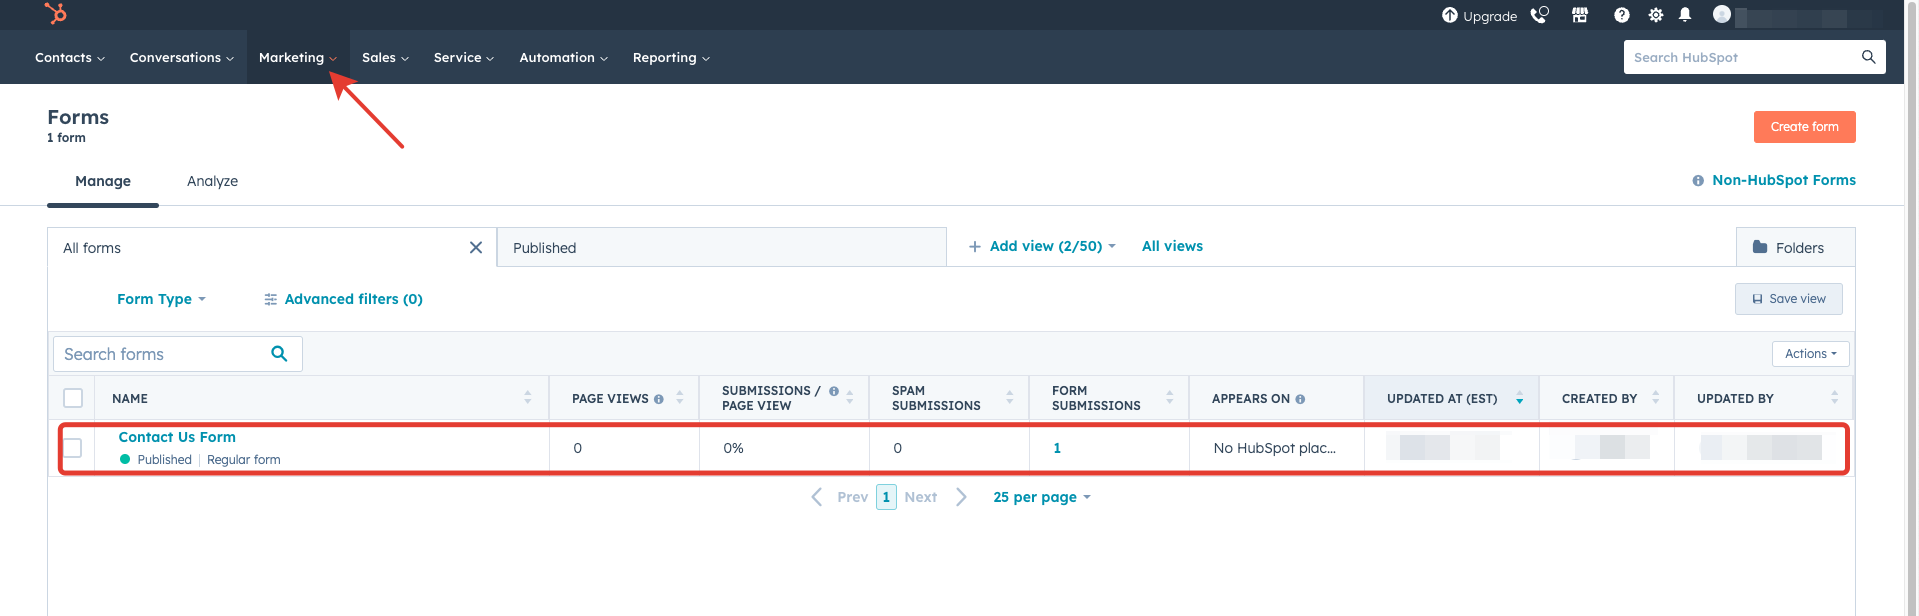Open the Help question mark icon
This screenshot has height=616, width=1919.
point(1622,15)
